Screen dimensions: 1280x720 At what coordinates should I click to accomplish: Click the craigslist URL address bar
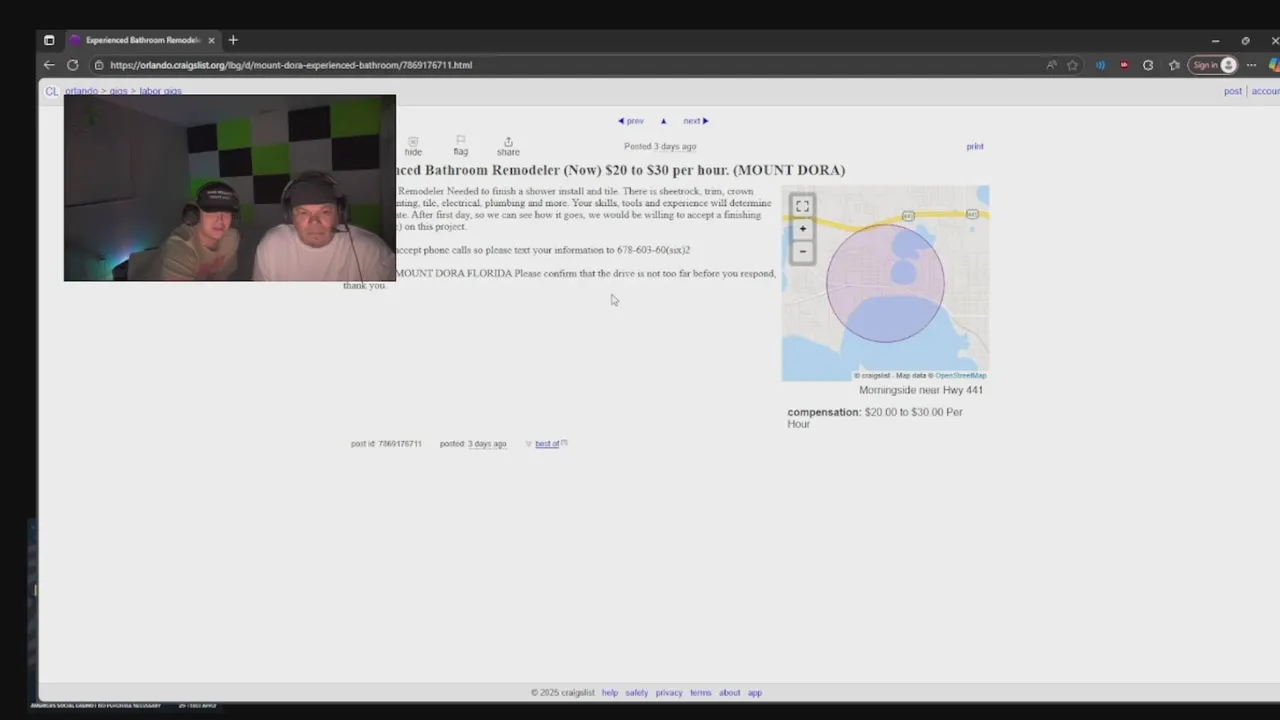pos(570,65)
